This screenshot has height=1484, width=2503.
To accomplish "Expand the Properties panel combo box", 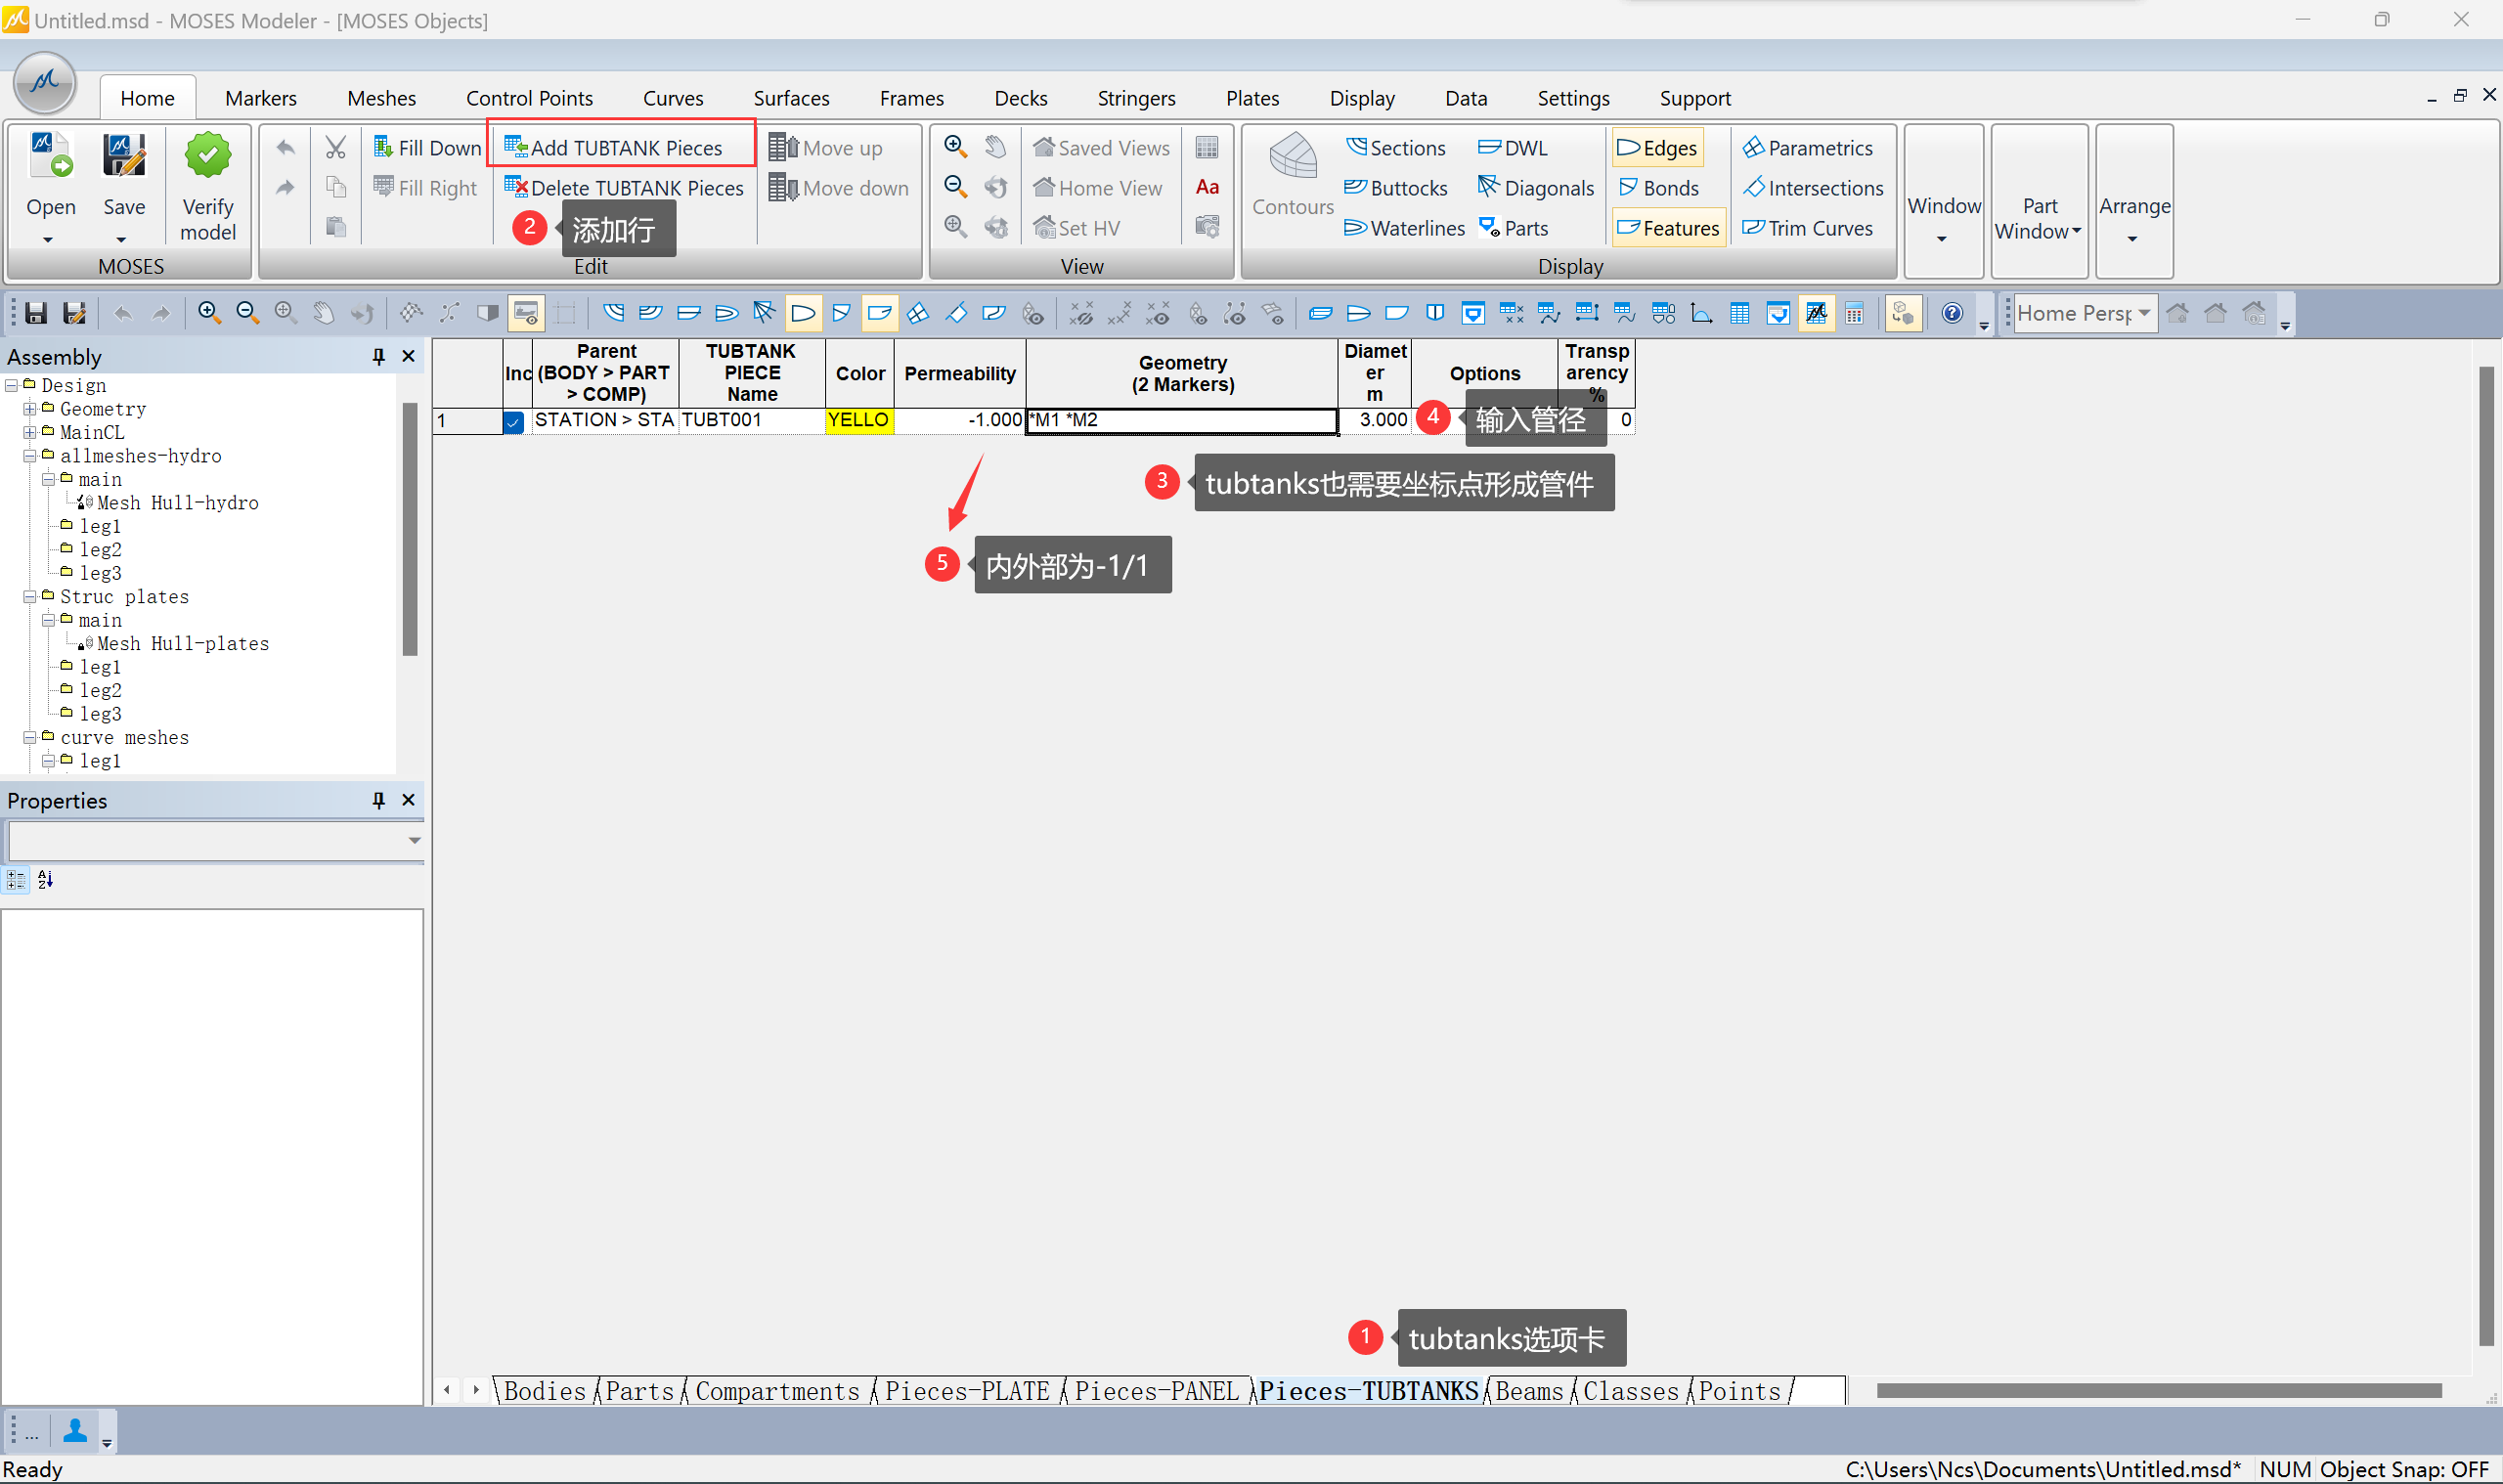I will [x=414, y=841].
